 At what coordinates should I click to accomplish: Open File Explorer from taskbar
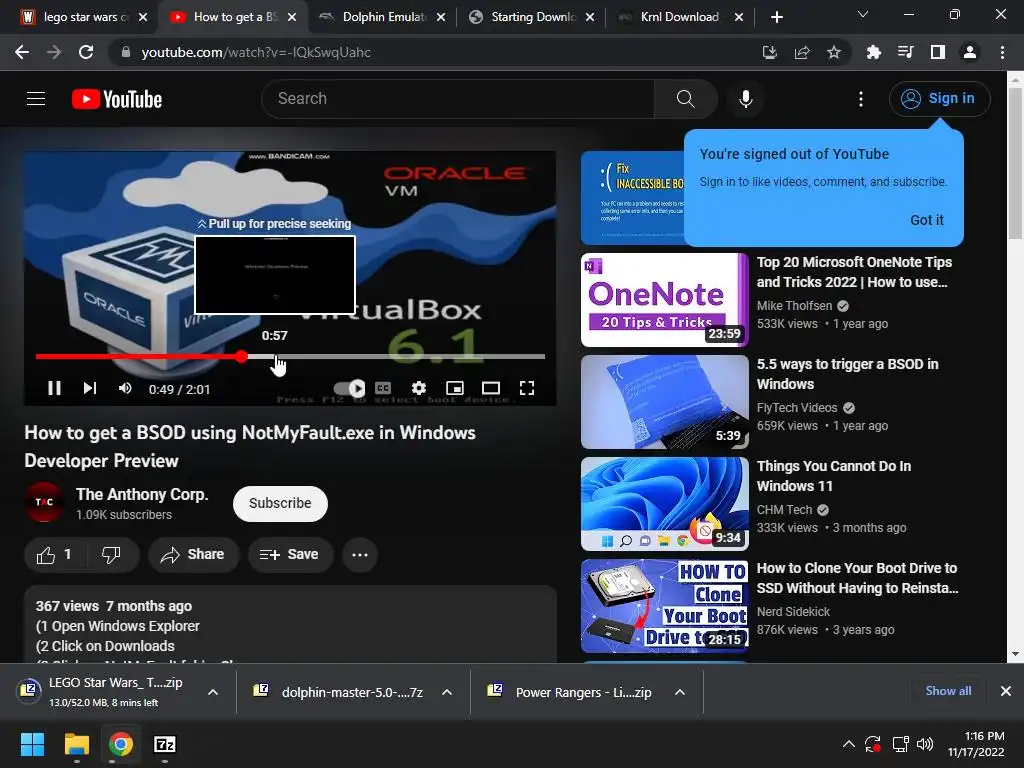(x=76, y=744)
